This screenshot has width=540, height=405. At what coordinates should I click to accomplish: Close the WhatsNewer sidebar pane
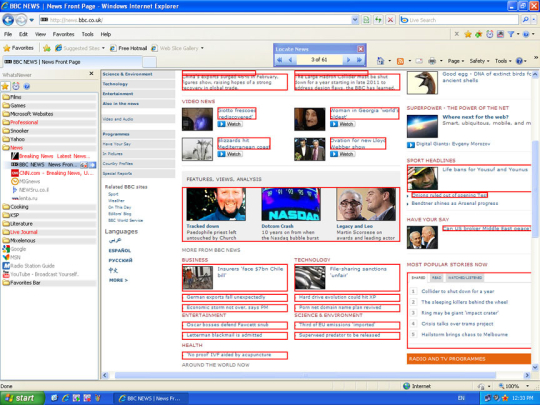click(91, 73)
